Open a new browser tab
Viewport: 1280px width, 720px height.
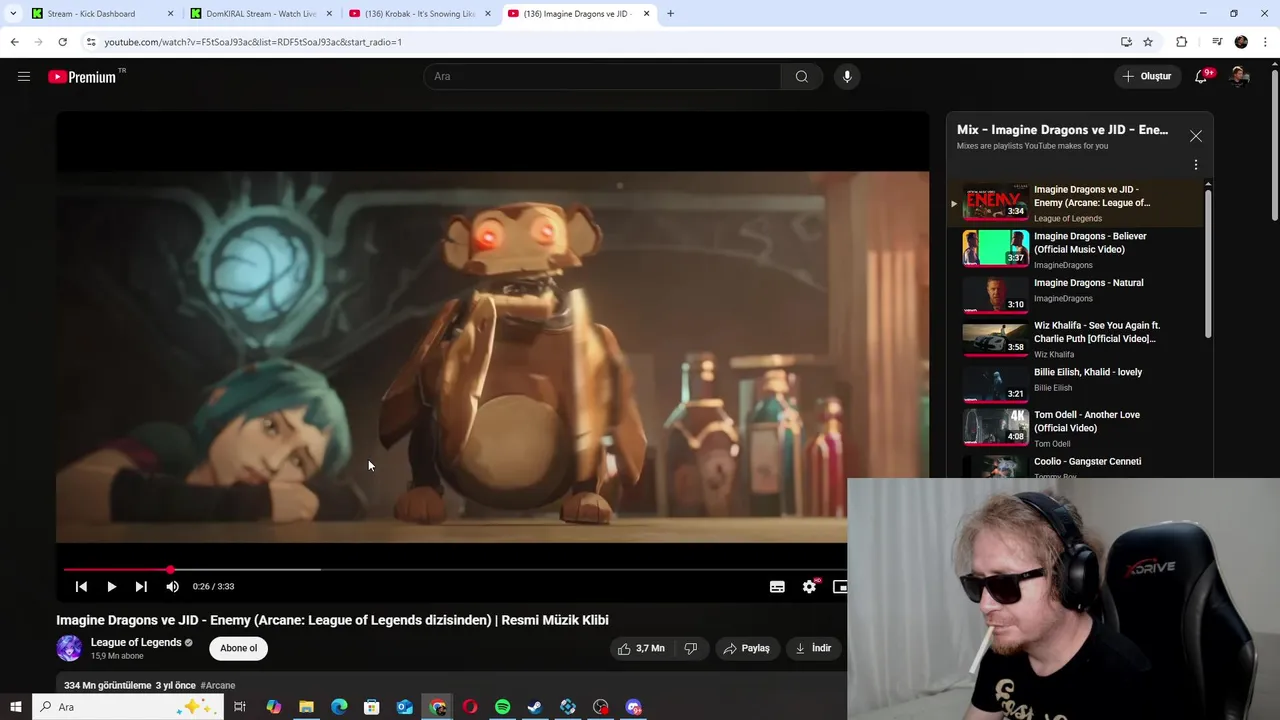coord(670,14)
